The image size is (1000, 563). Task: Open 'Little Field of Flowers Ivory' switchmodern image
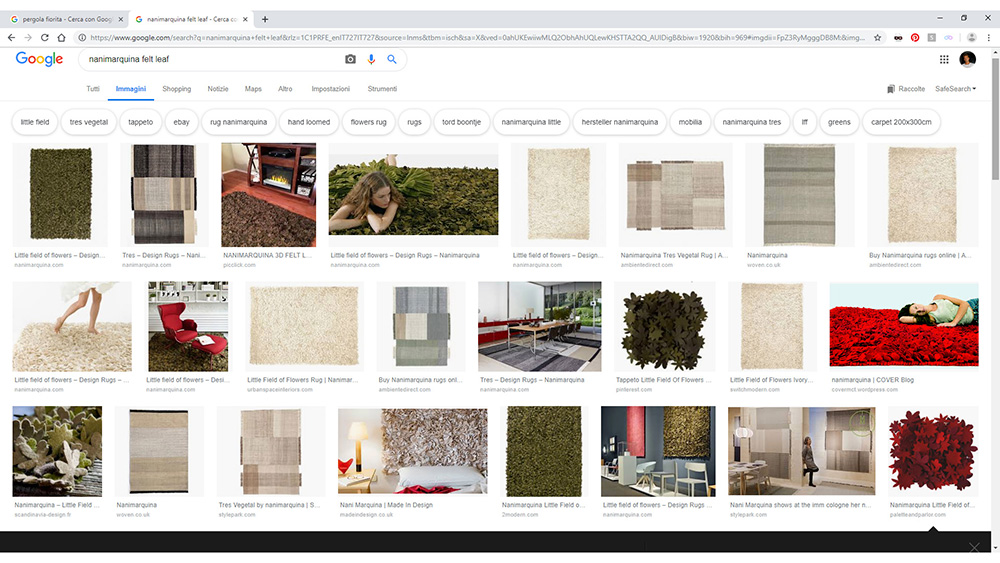pos(772,326)
